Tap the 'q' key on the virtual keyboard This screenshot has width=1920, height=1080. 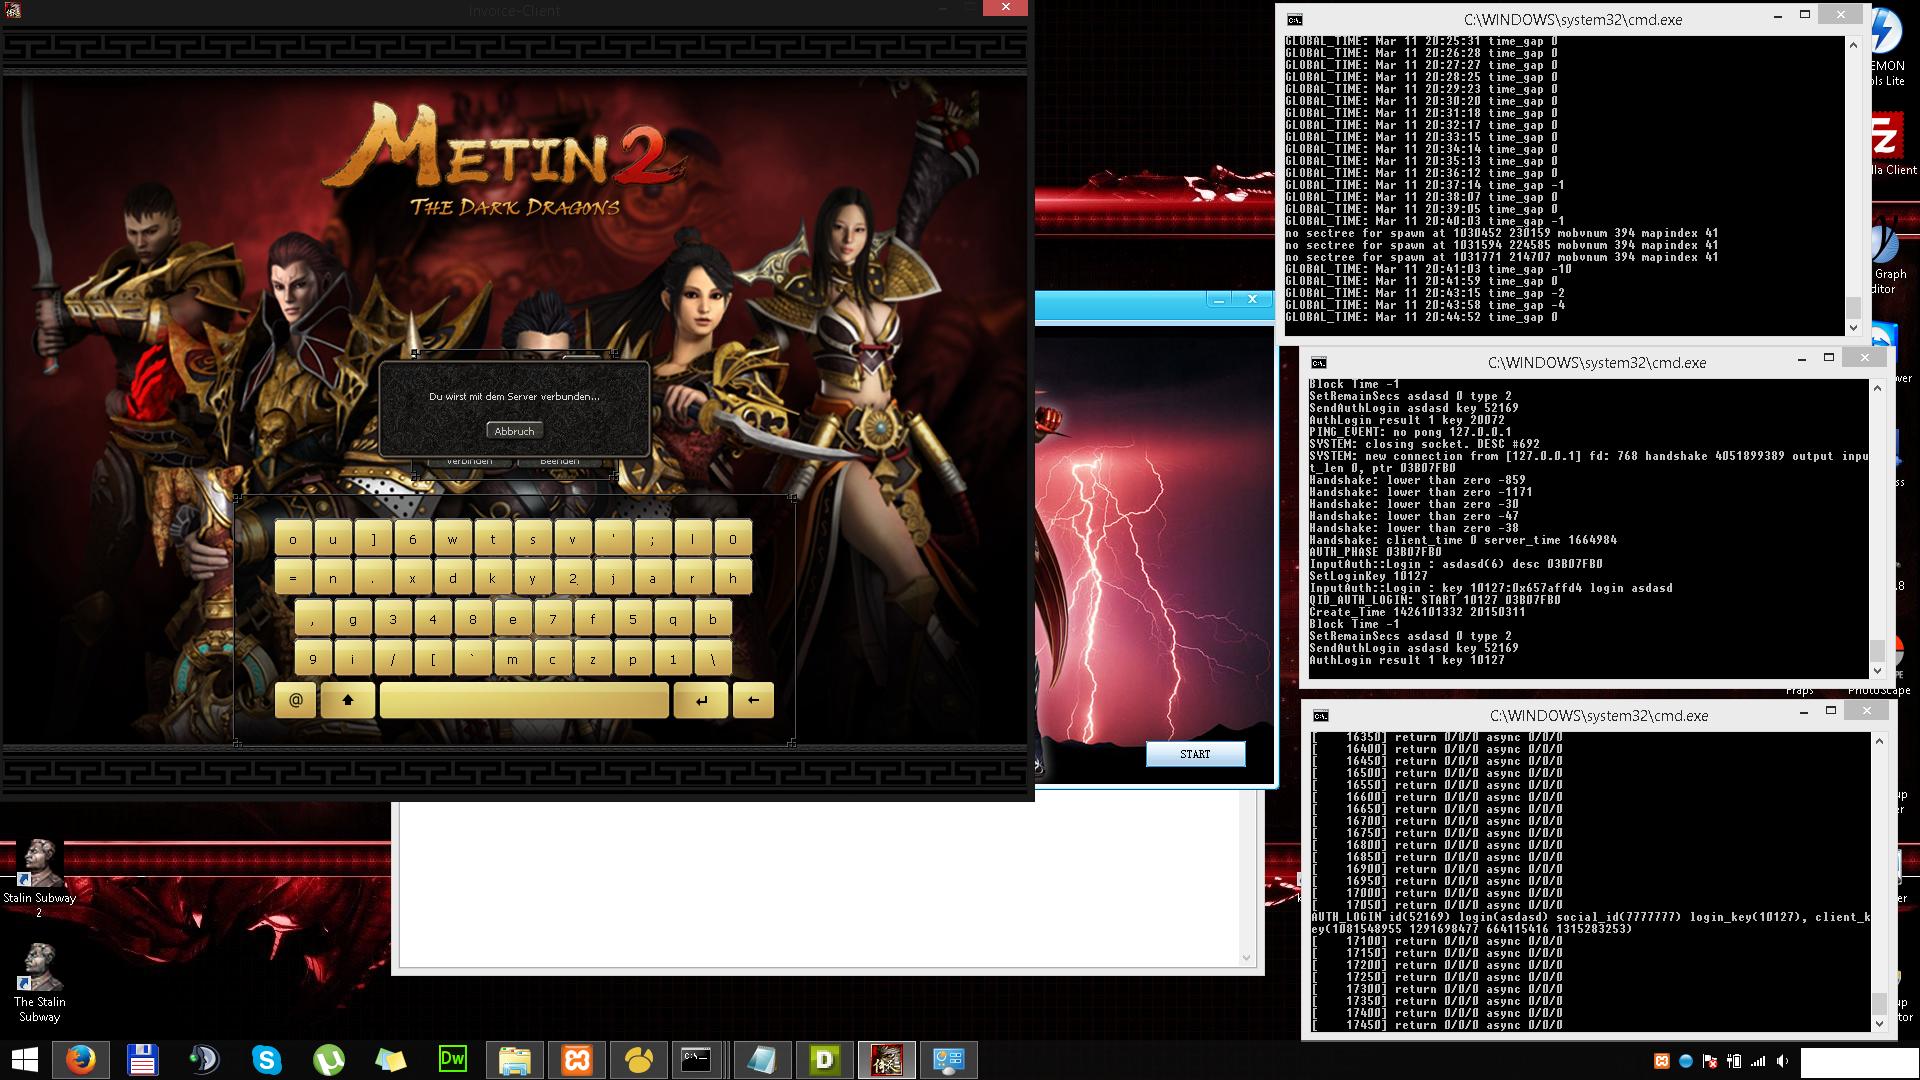coord(673,619)
